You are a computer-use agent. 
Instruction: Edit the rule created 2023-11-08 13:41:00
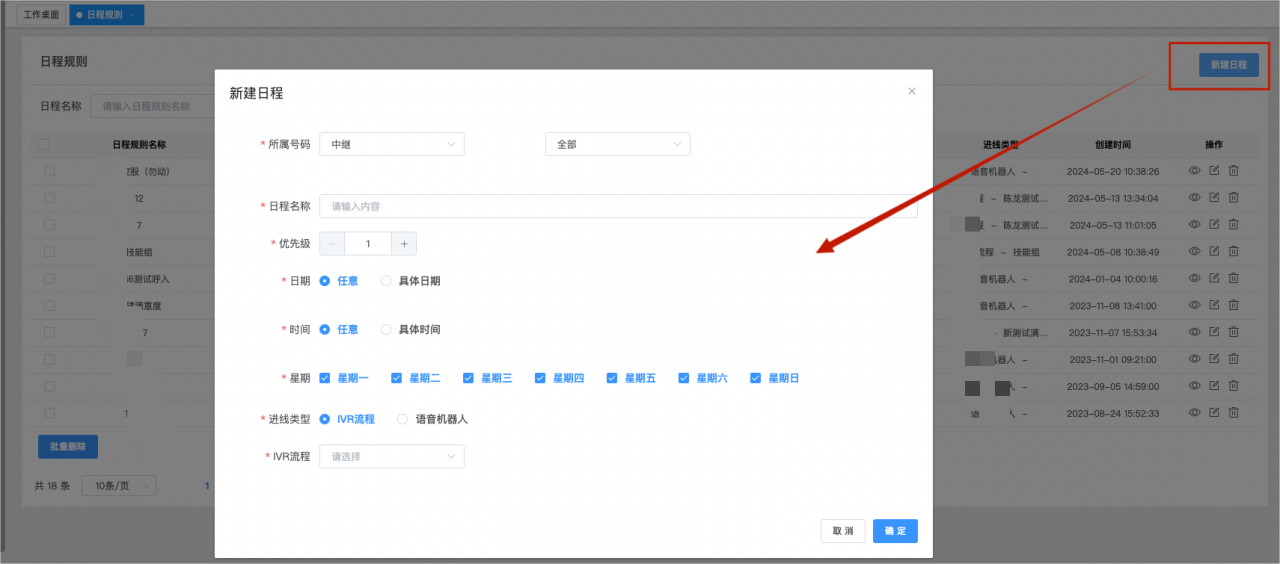coord(1214,306)
